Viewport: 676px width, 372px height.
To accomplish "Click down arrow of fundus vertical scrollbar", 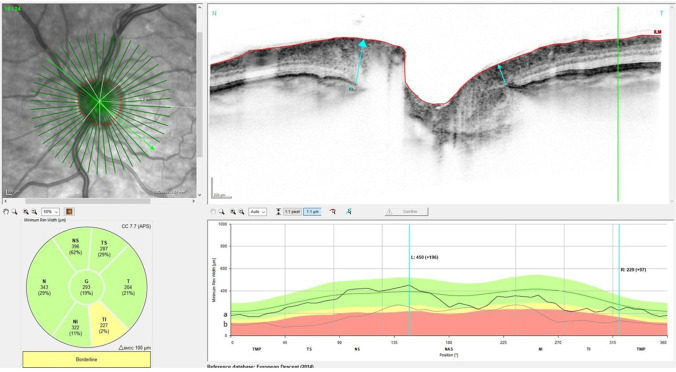I will click(x=199, y=195).
